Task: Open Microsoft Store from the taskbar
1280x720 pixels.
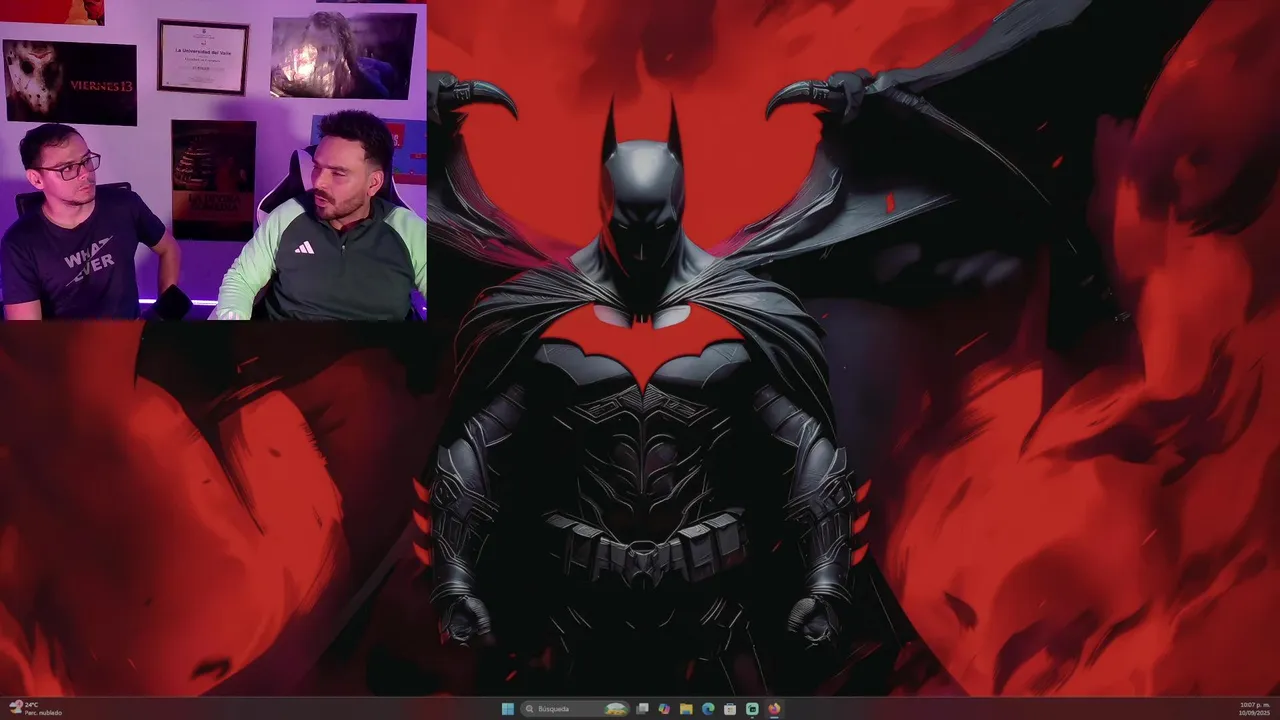Action: [x=730, y=709]
